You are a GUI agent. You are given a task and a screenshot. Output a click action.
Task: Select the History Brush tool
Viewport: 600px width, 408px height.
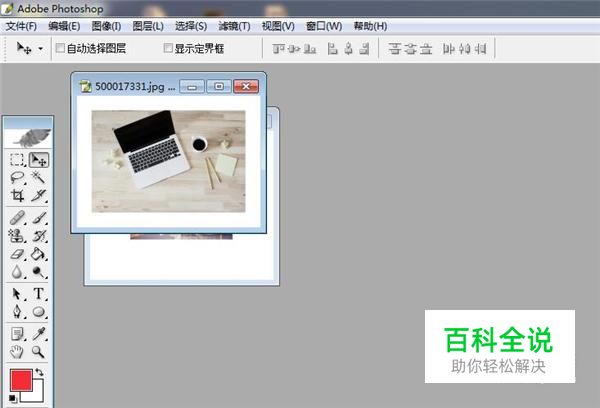[x=38, y=236]
